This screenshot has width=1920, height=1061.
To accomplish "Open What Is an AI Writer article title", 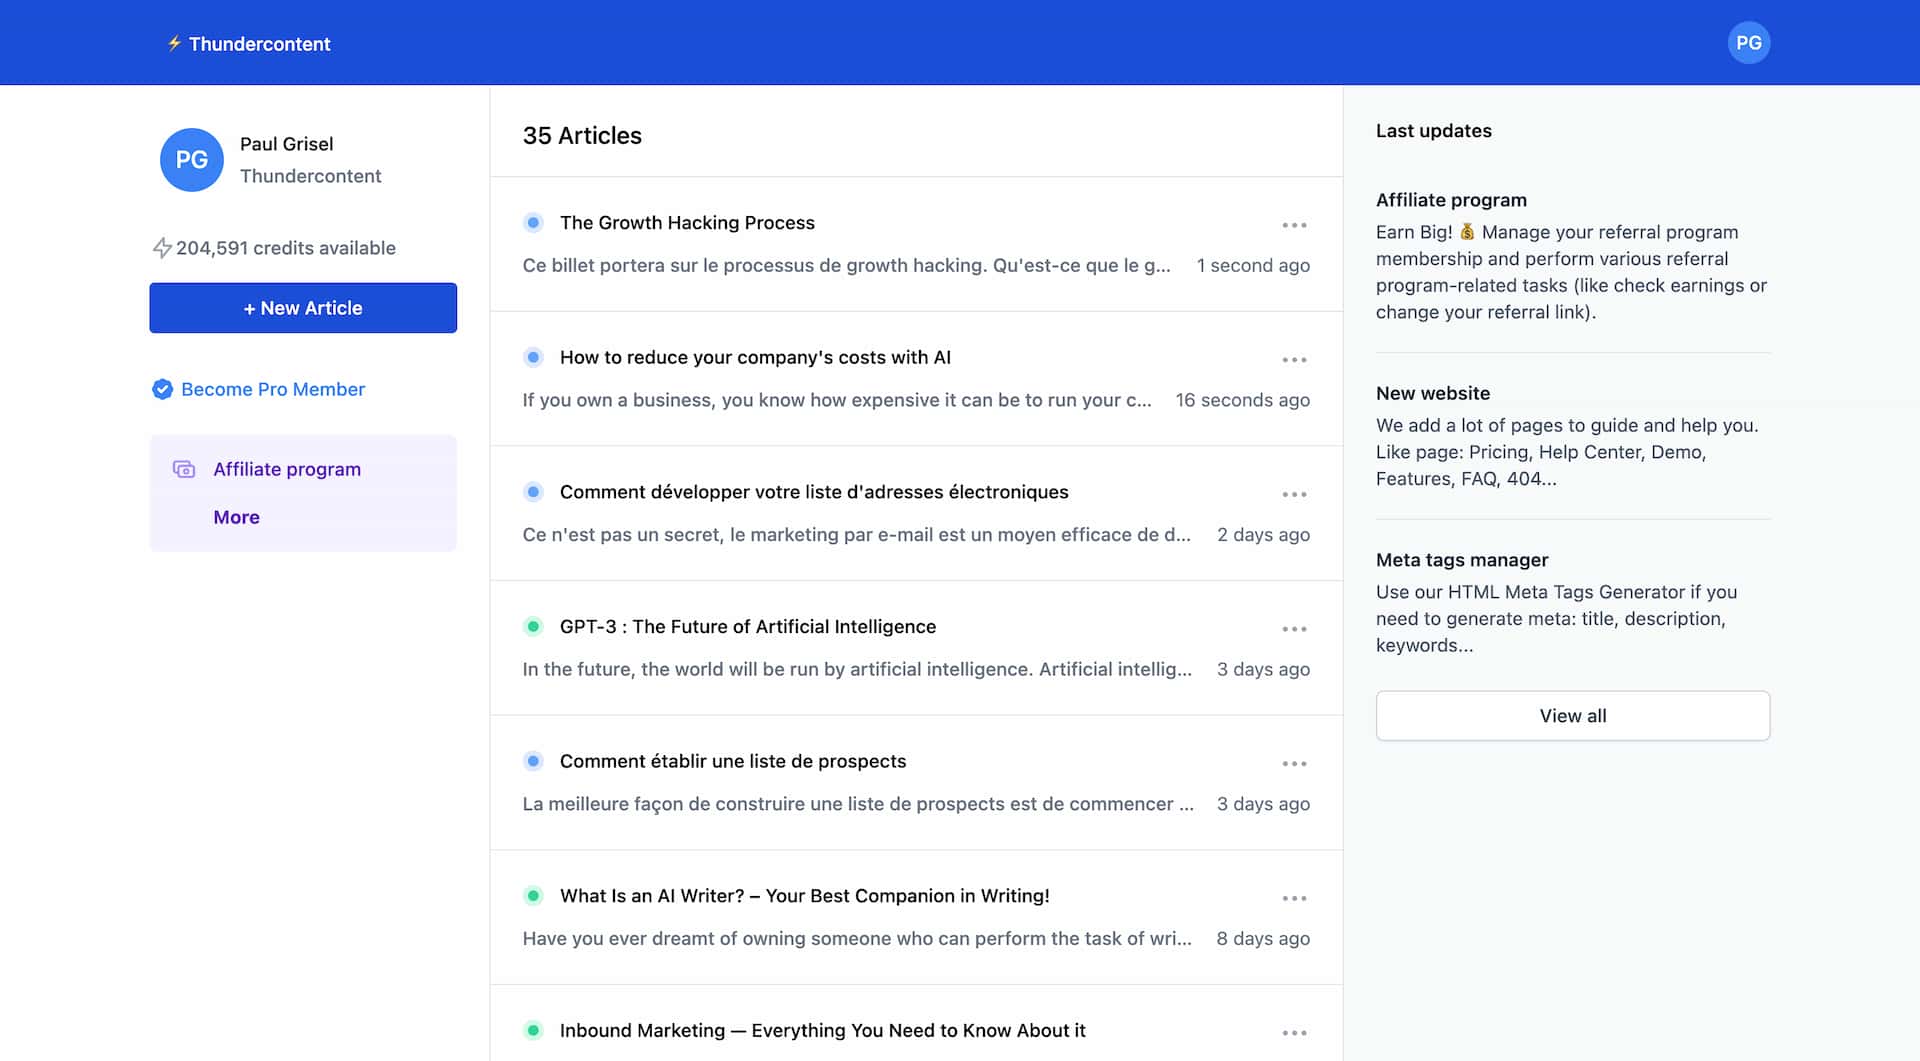I will 805,896.
